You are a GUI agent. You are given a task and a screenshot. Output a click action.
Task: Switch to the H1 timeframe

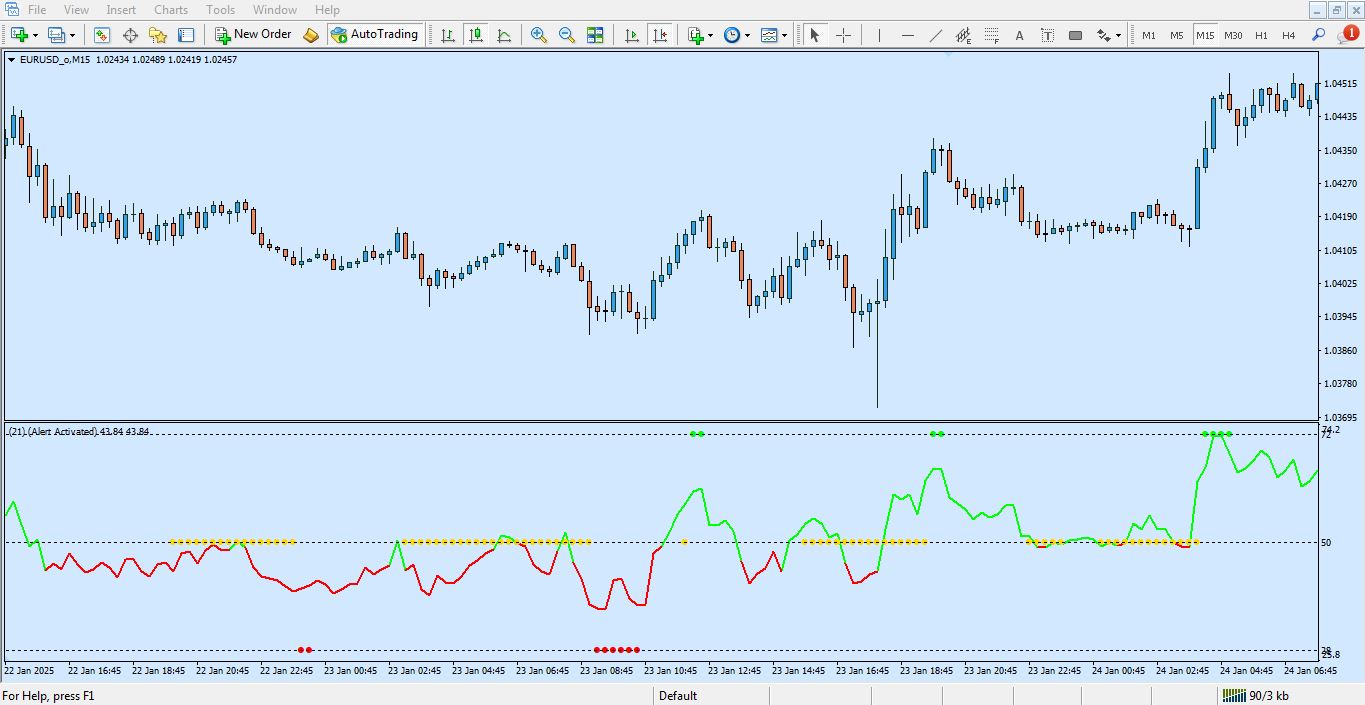1261,35
